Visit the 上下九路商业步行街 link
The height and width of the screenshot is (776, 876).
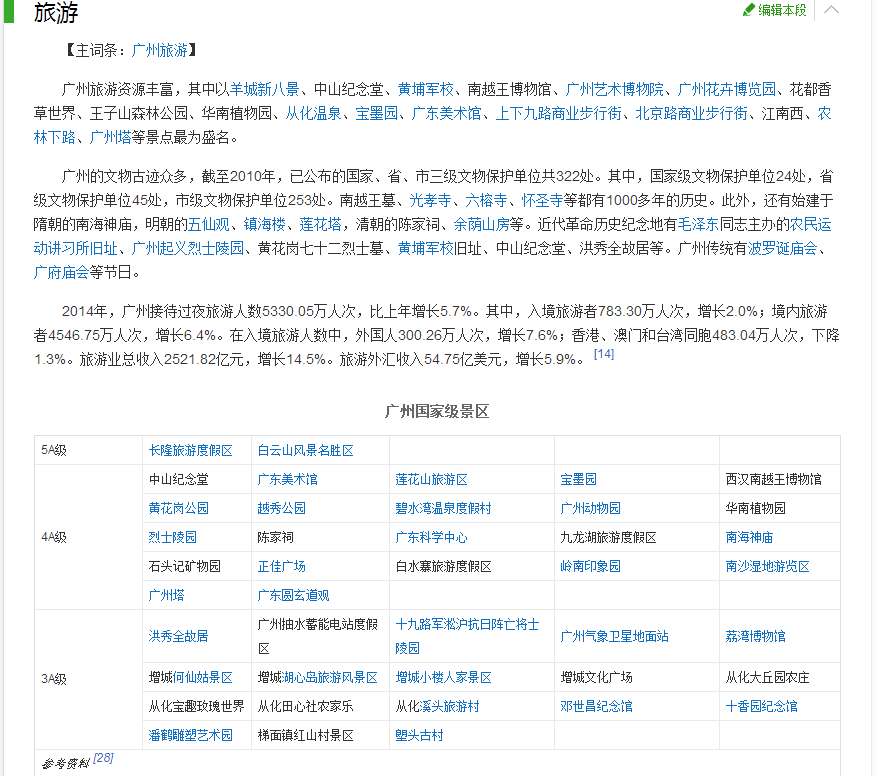pyautogui.click(x=559, y=113)
